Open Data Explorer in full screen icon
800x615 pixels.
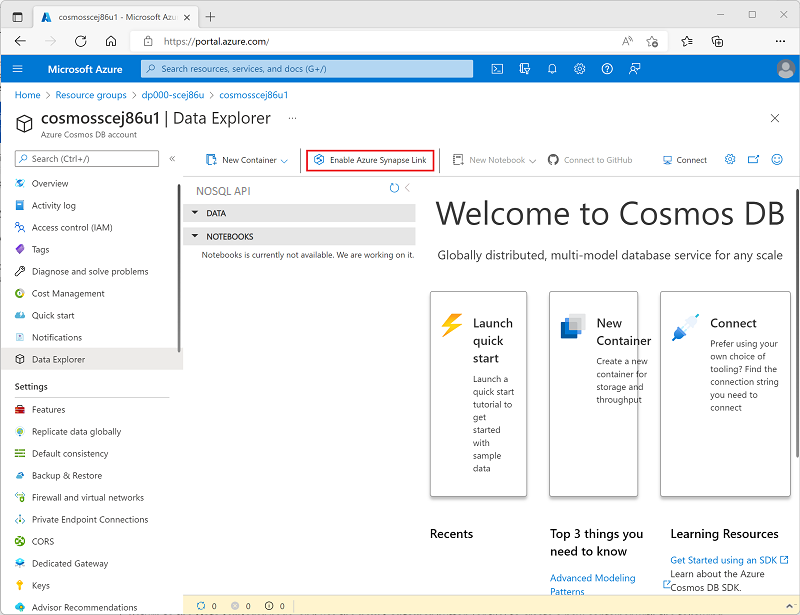pyautogui.click(x=753, y=159)
